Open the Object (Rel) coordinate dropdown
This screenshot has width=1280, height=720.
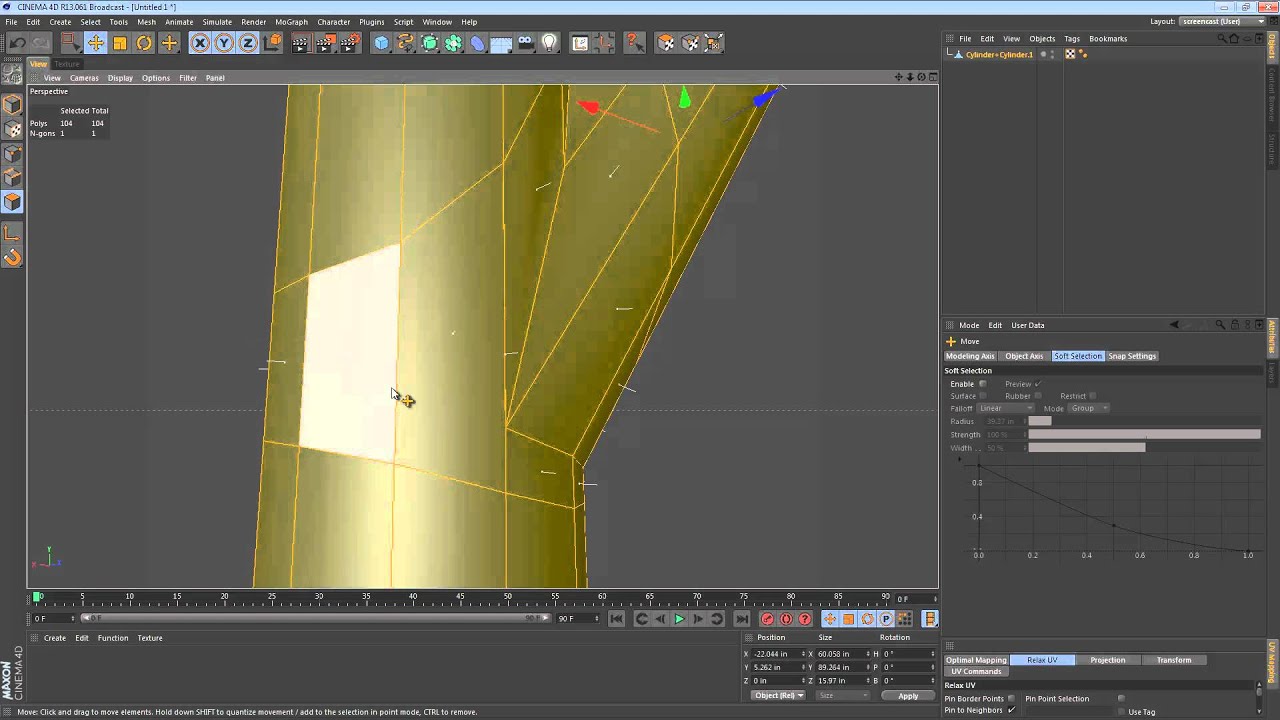pyautogui.click(x=779, y=696)
